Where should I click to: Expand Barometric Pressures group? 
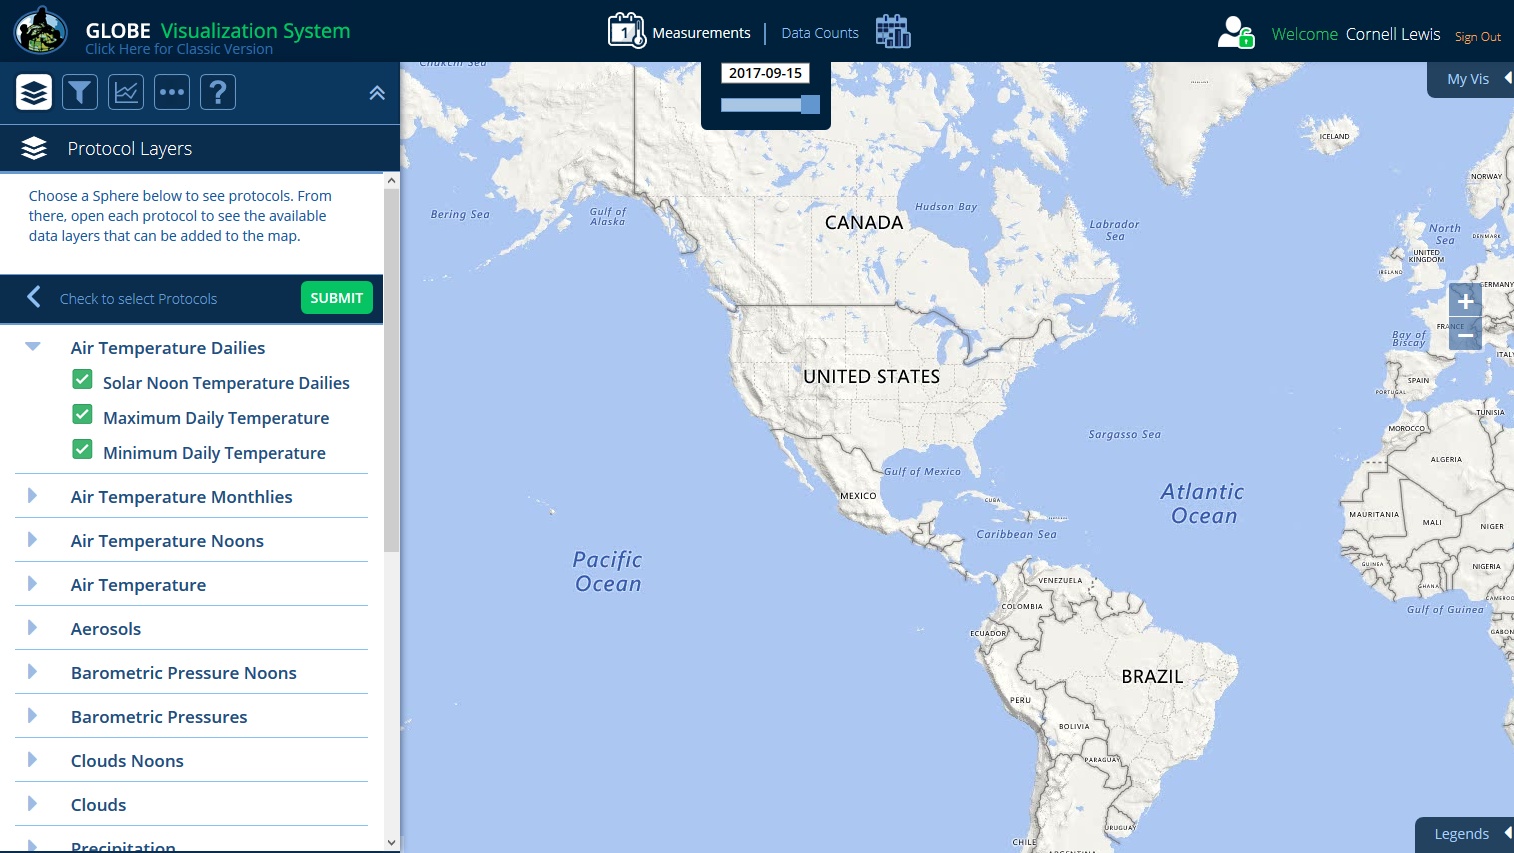point(32,716)
